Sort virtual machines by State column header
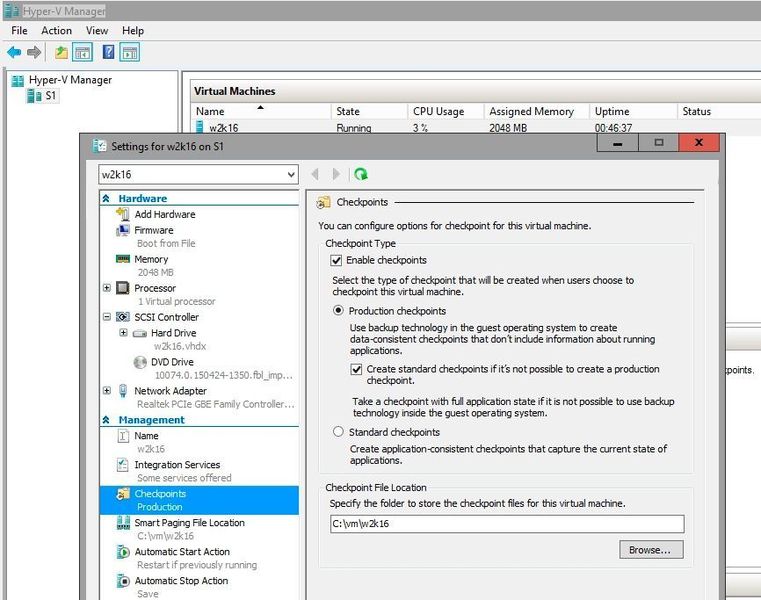The image size is (761, 600). (x=369, y=111)
